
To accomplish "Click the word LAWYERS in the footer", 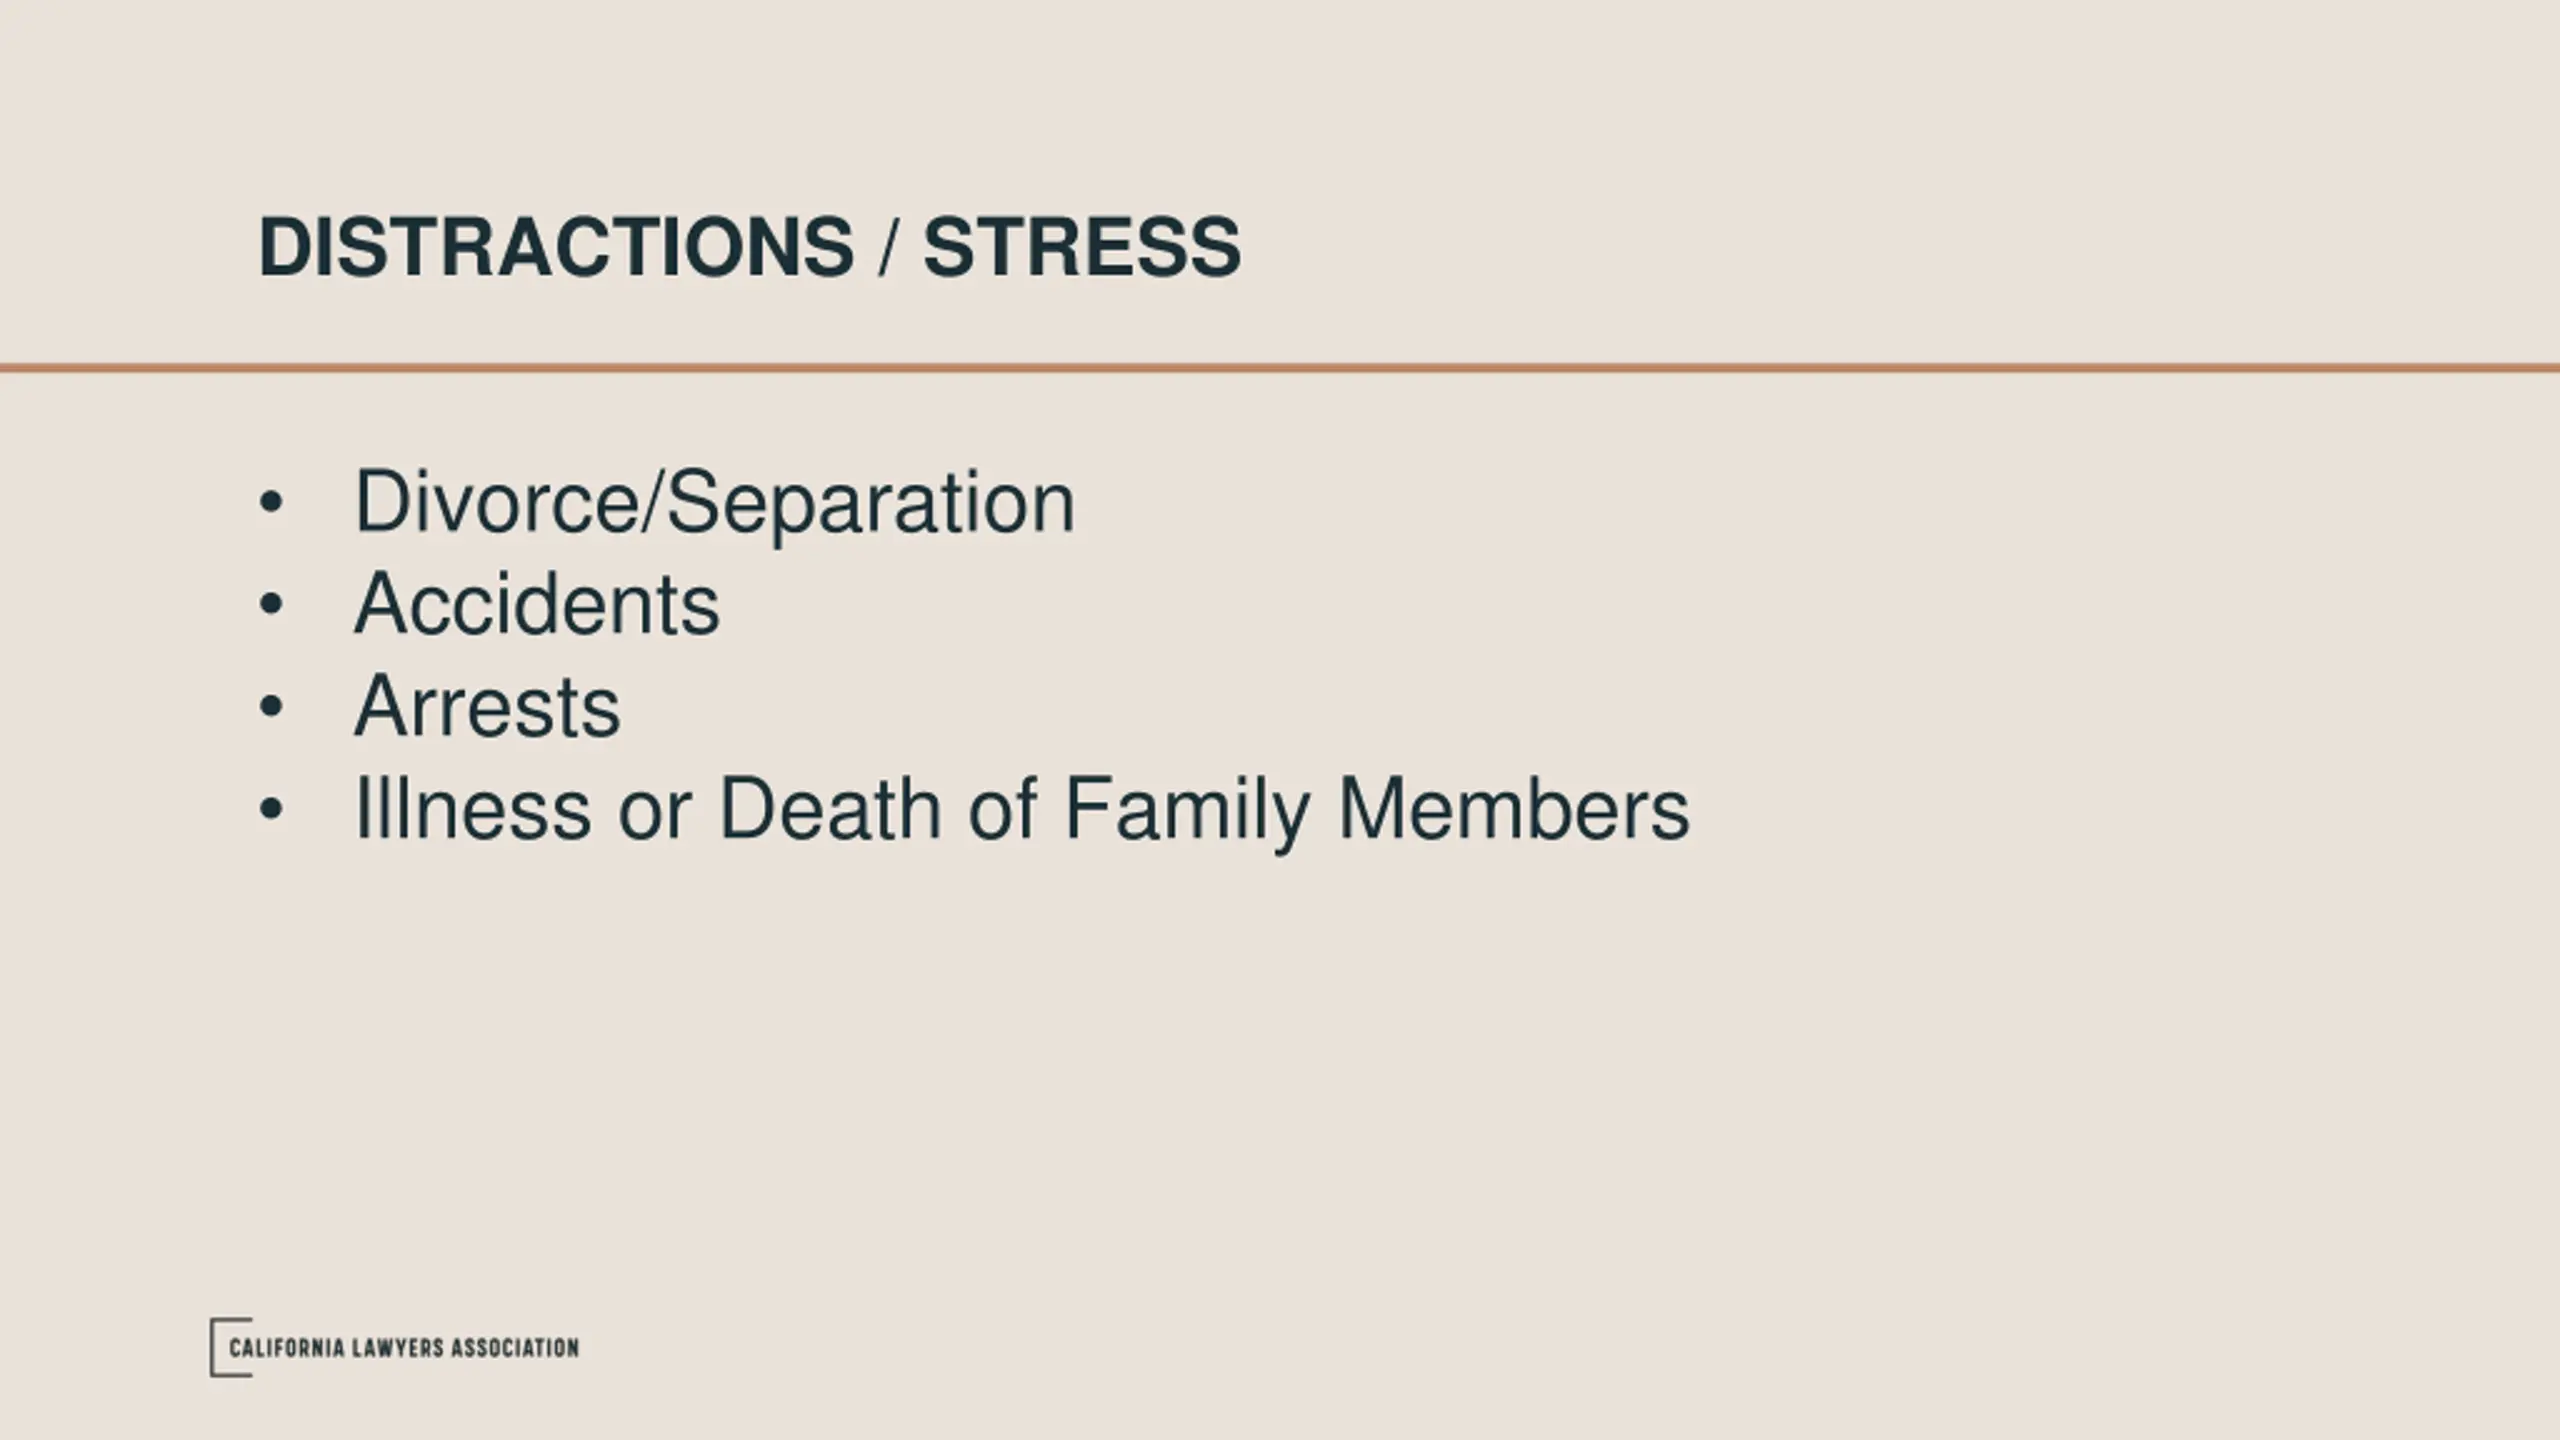I will click(x=398, y=1348).
